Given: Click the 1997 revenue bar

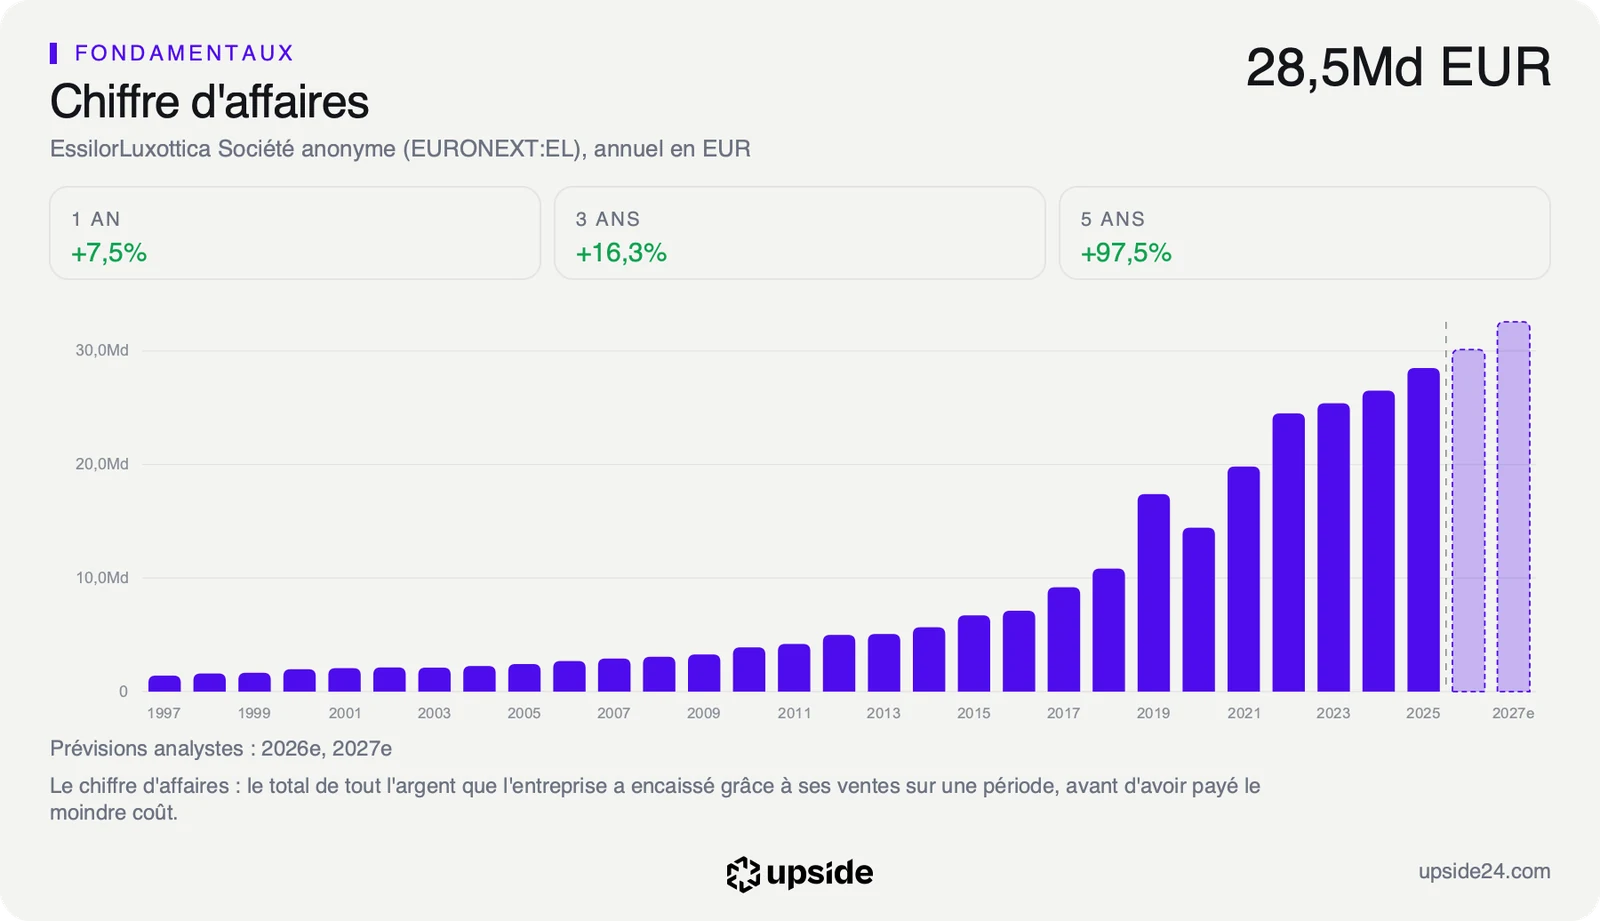Looking at the screenshot, I should (164, 684).
